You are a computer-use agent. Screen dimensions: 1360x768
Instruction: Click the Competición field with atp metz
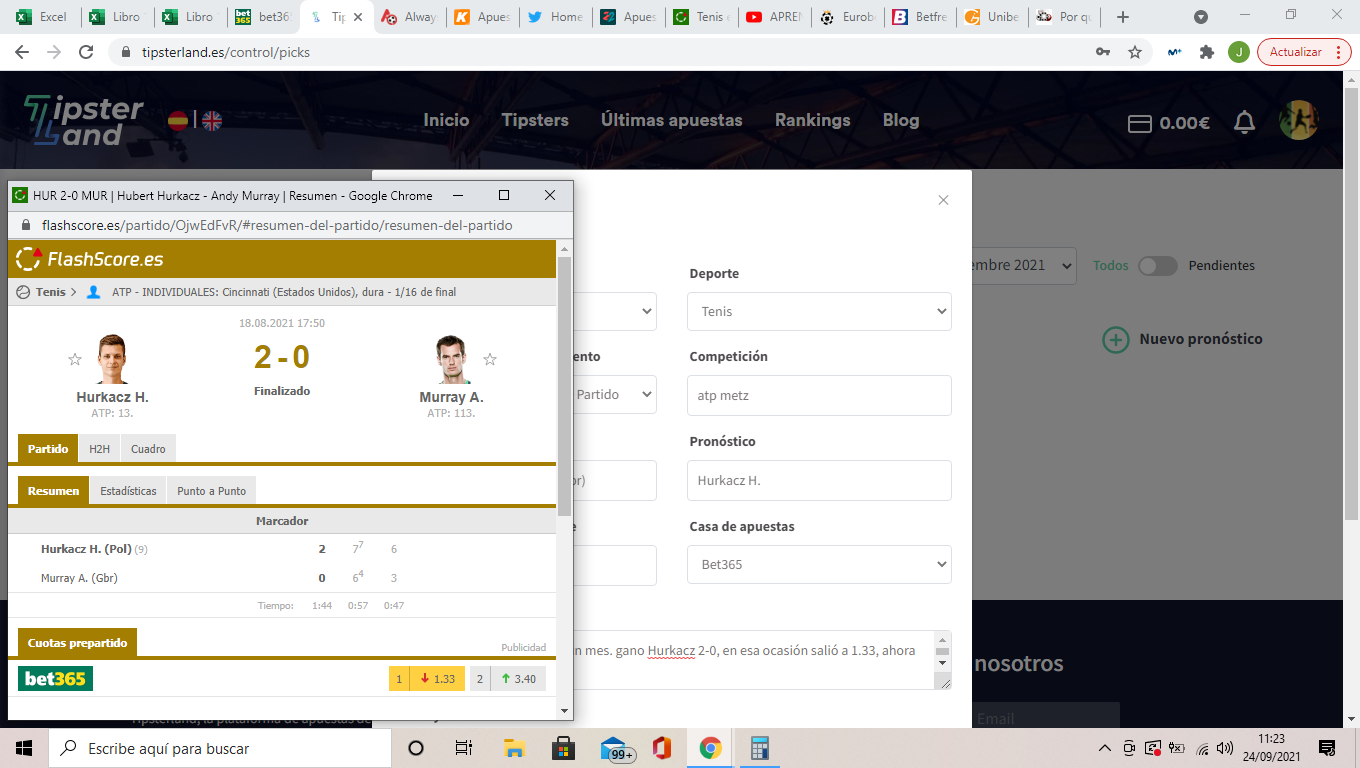pyautogui.click(x=819, y=396)
